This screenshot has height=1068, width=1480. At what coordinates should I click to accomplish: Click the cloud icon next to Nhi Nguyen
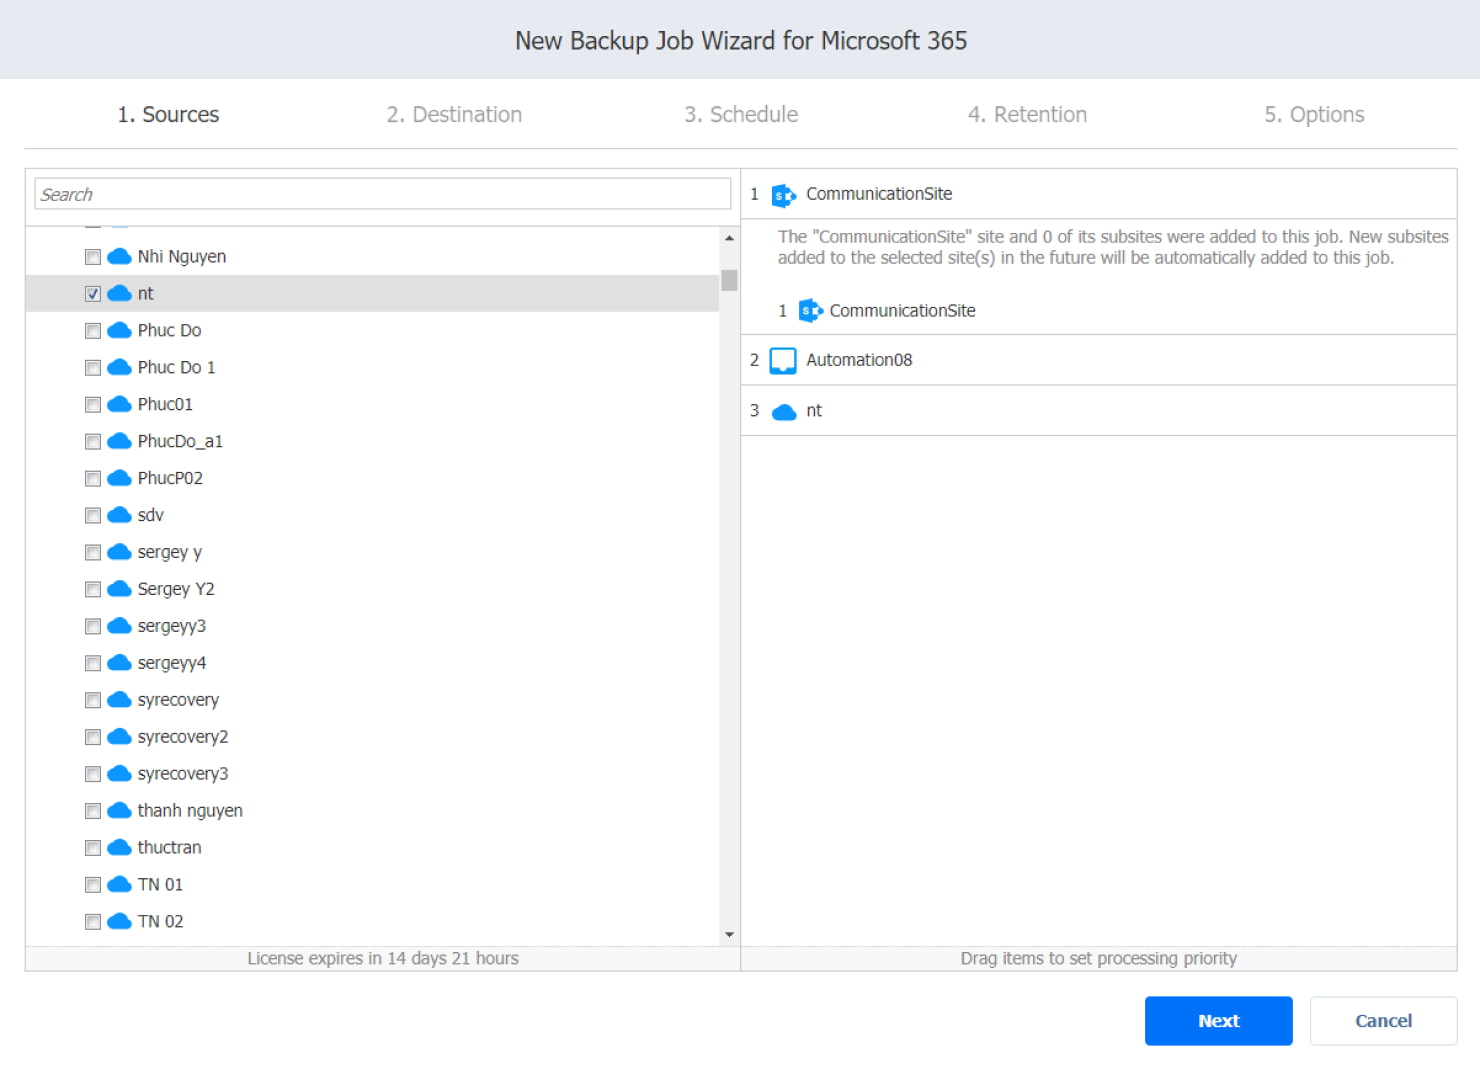point(119,257)
